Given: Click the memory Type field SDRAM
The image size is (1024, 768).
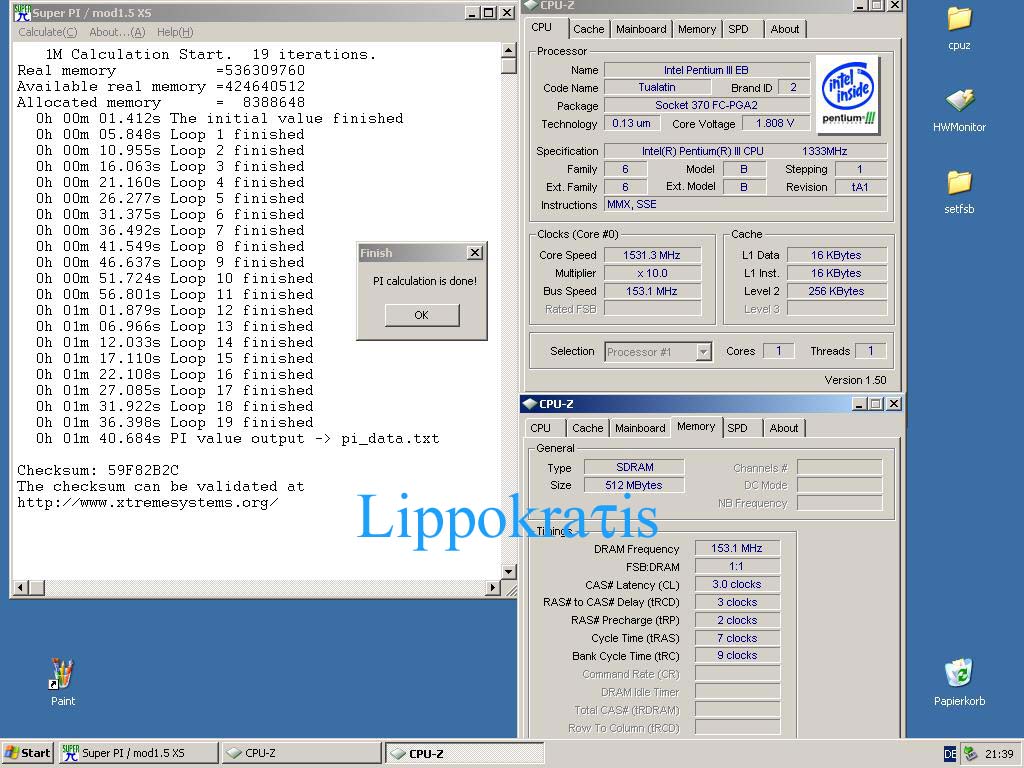Looking at the screenshot, I should pyautogui.click(x=634, y=467).
